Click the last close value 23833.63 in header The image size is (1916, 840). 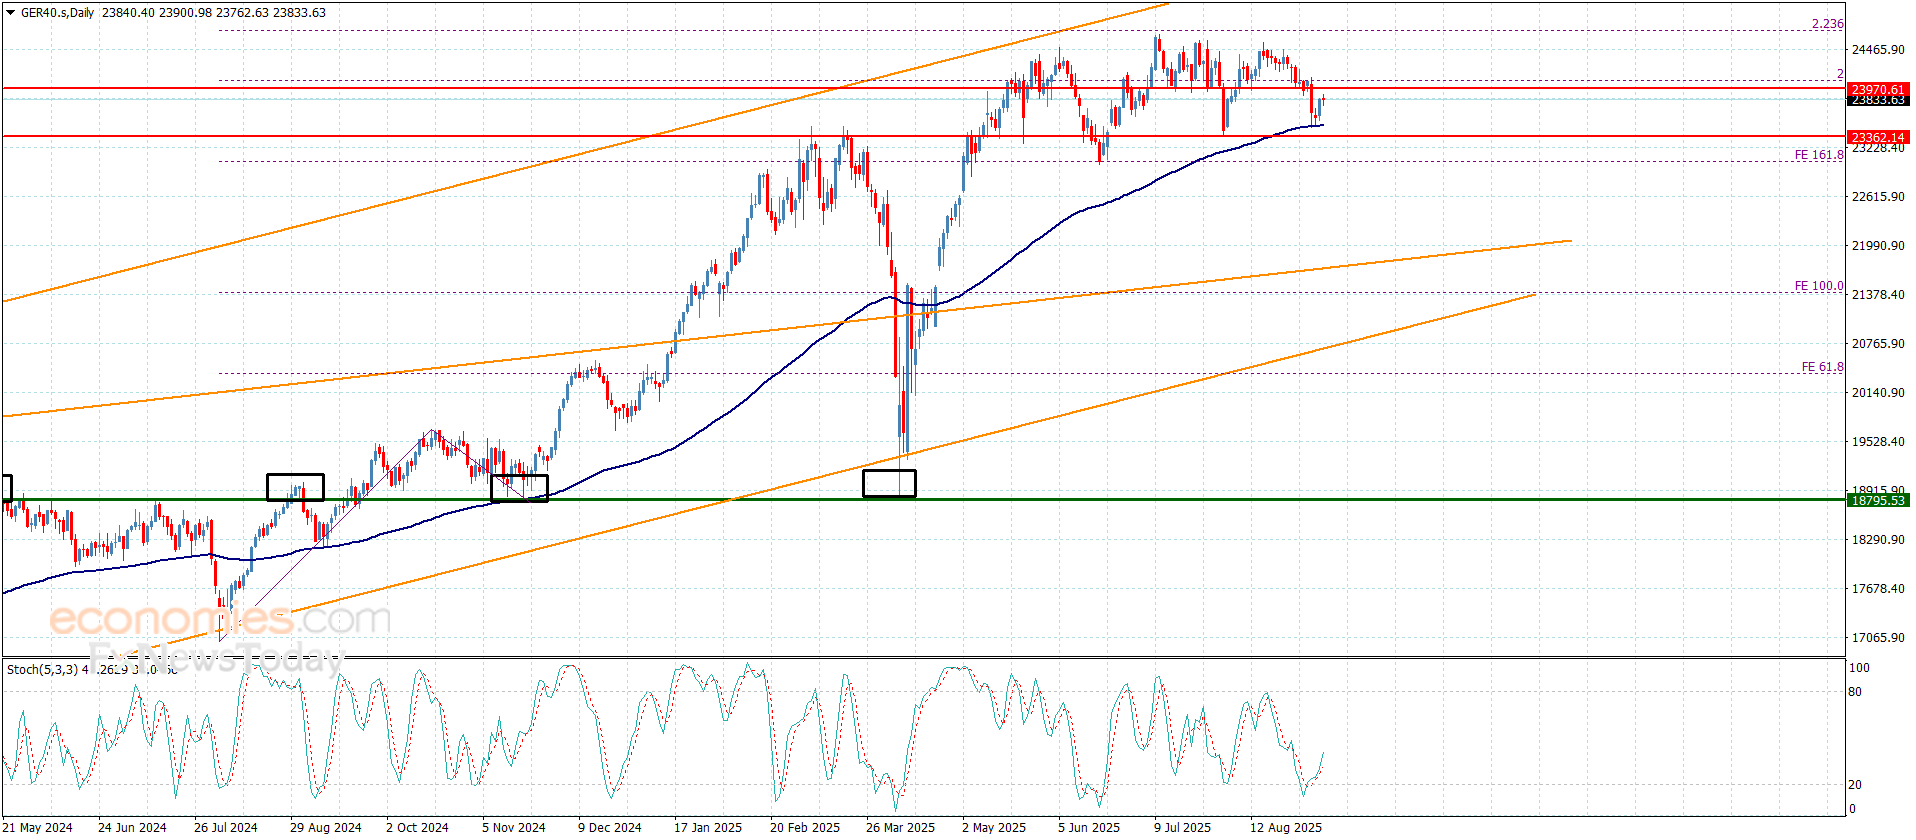click(x=299, y=13)
